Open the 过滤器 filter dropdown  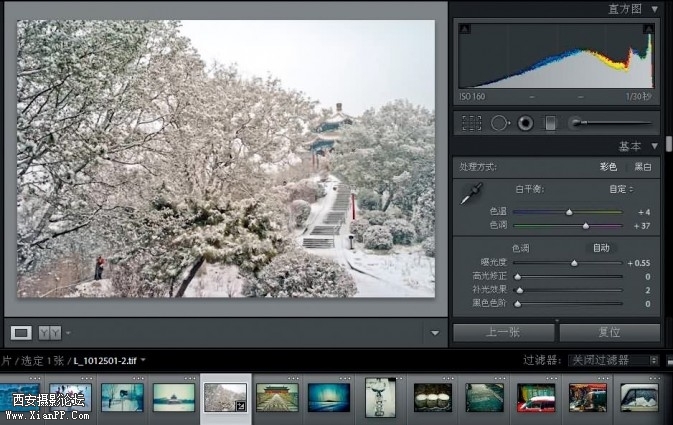coord(612,360)
